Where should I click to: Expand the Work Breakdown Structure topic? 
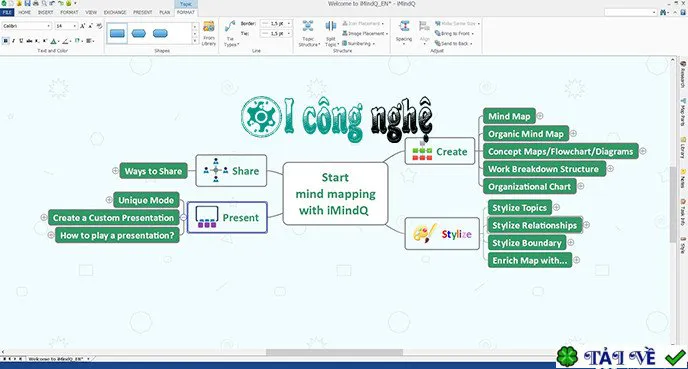click(610, 168)
